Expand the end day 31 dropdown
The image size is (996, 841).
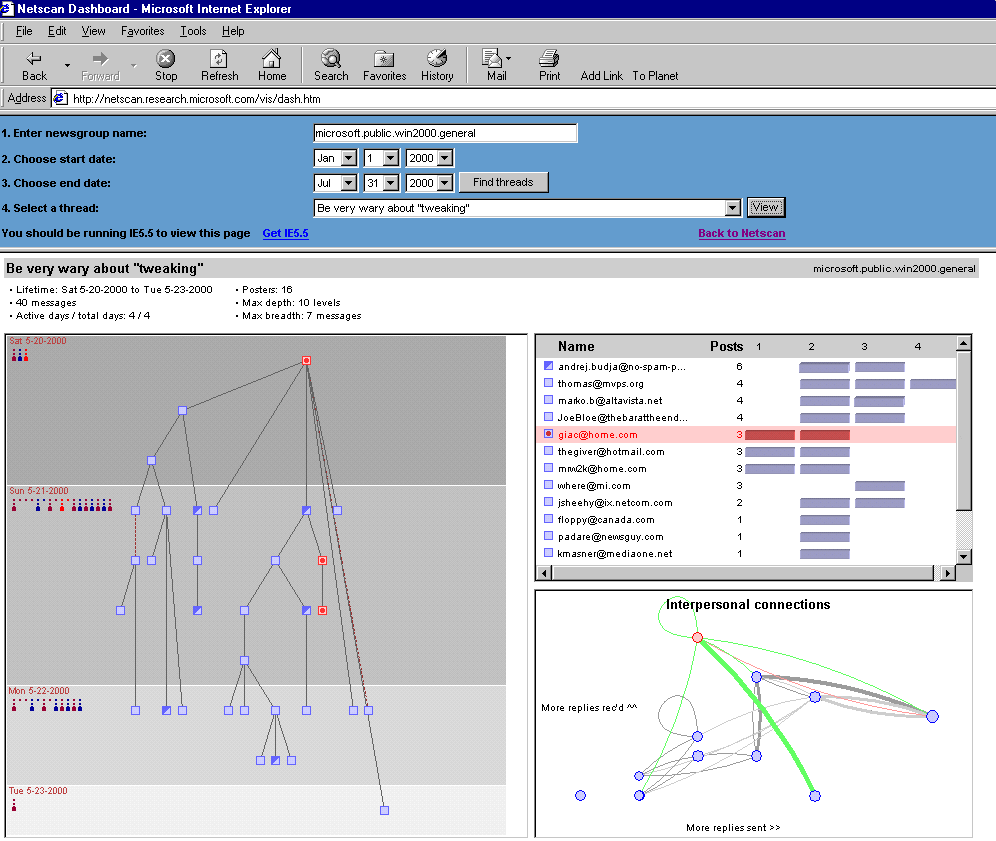(x=390, y=183)
